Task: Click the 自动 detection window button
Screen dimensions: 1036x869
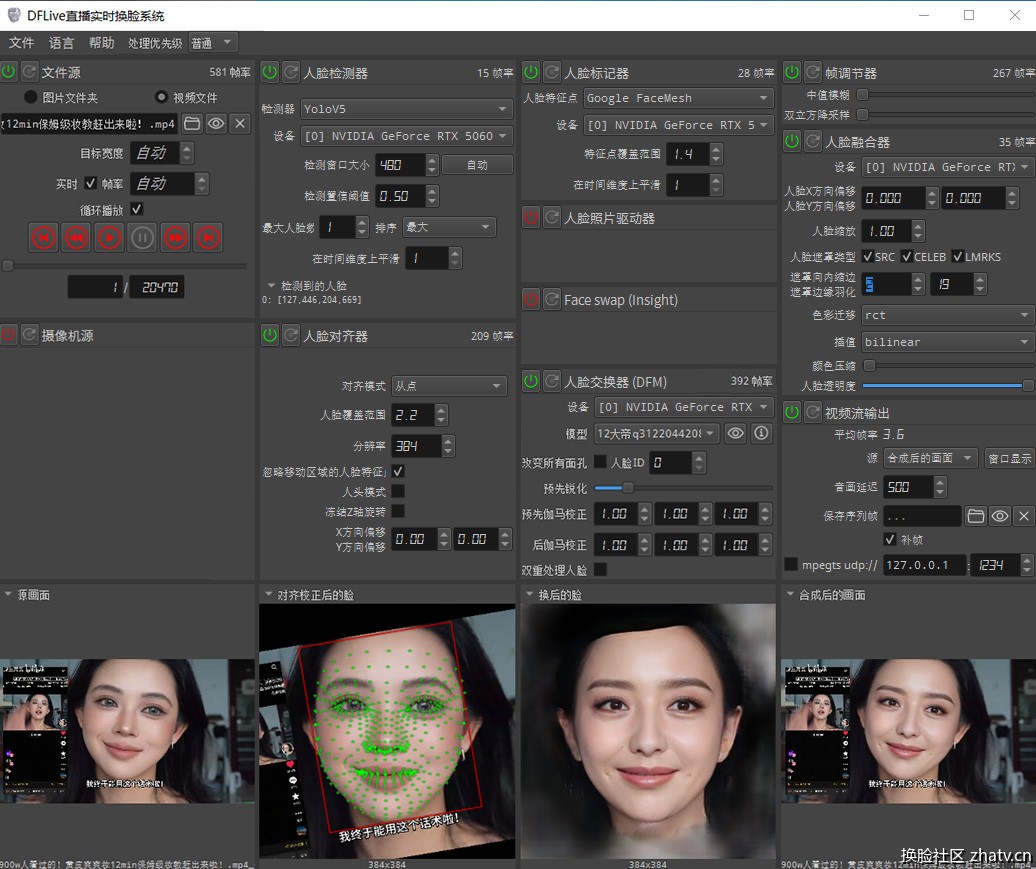Action: 477,165
